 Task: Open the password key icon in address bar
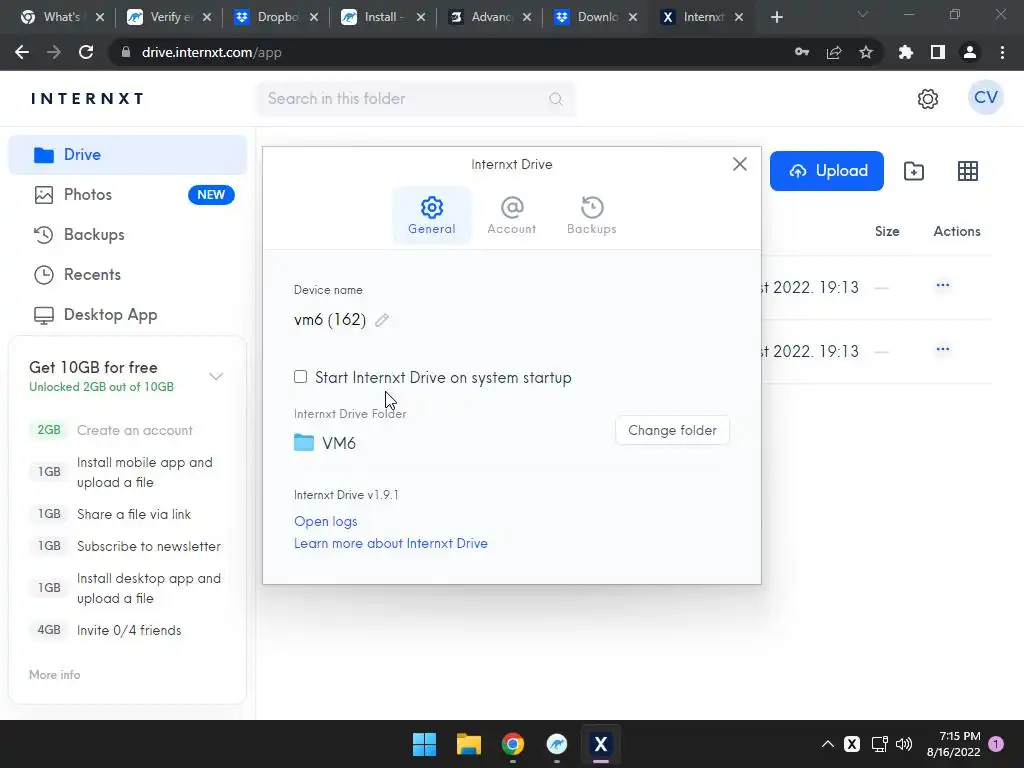pyautogui.click(x=802, y=52)
